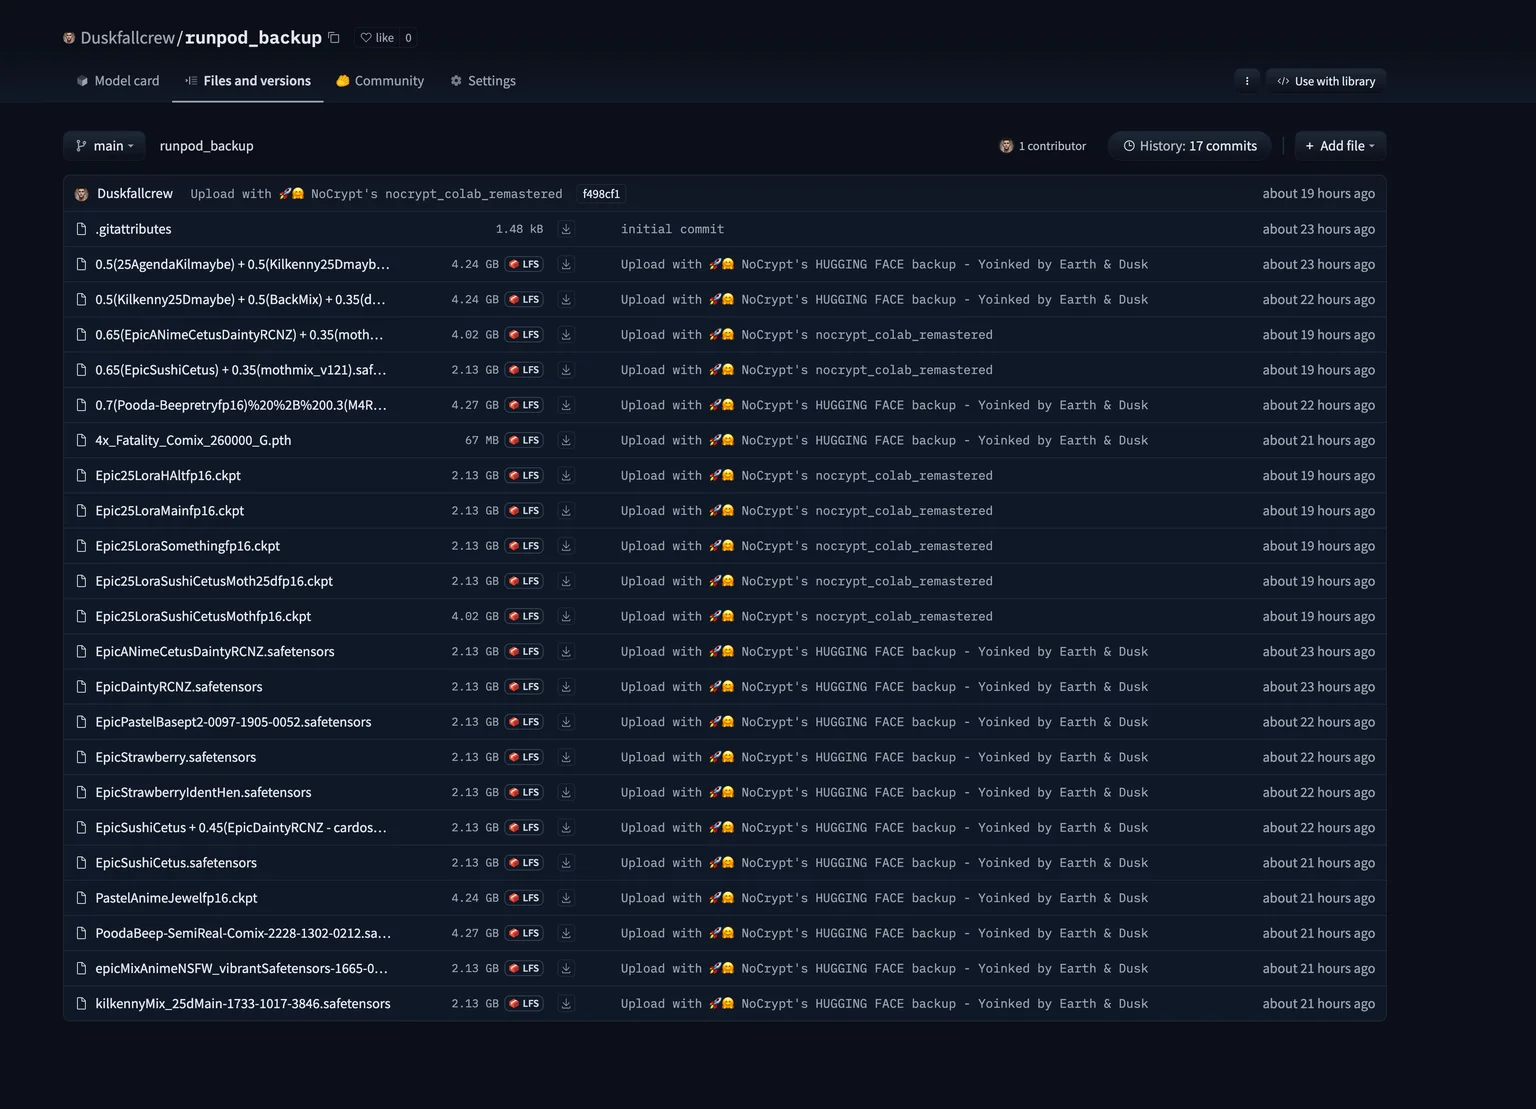The image size is (1536, 1109).
Task: Click 'about 23 hours ago' on .gitattributes row
Action: coord(1318,229)
